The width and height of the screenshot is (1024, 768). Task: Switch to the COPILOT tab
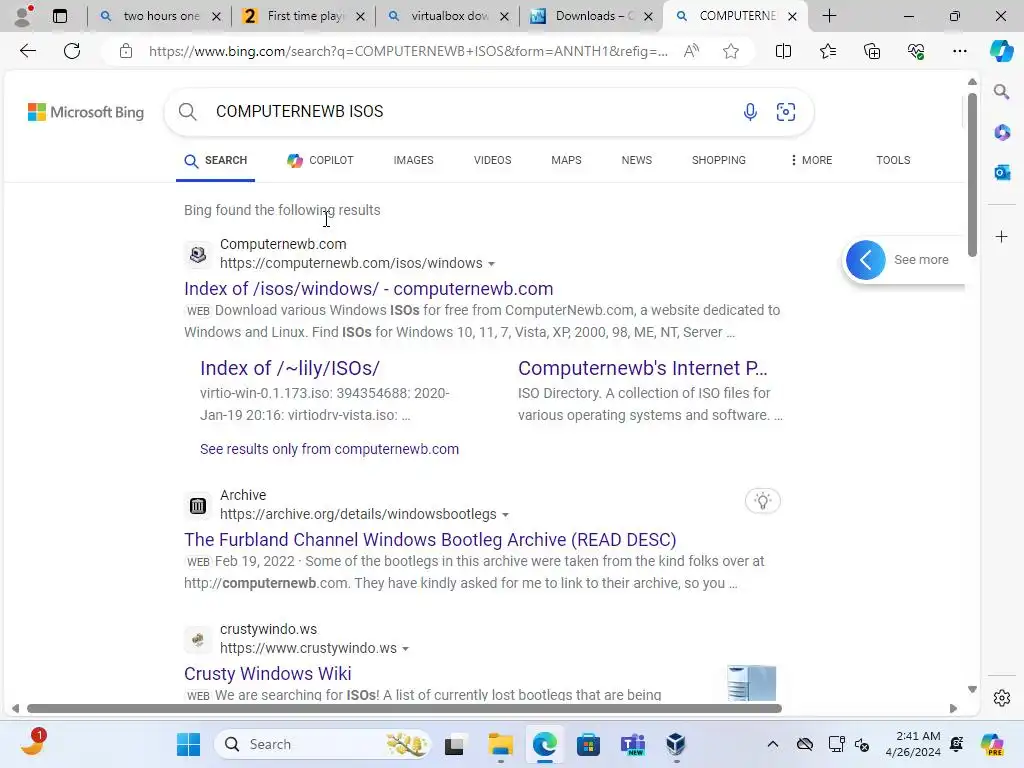pos(321,160)
